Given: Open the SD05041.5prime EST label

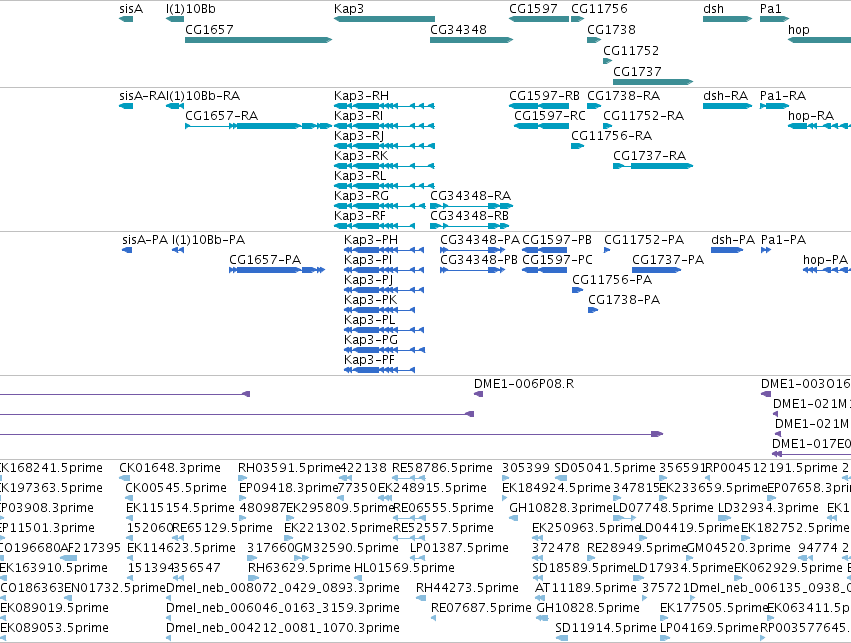Looking at the screenshot, I should [605, 468].
